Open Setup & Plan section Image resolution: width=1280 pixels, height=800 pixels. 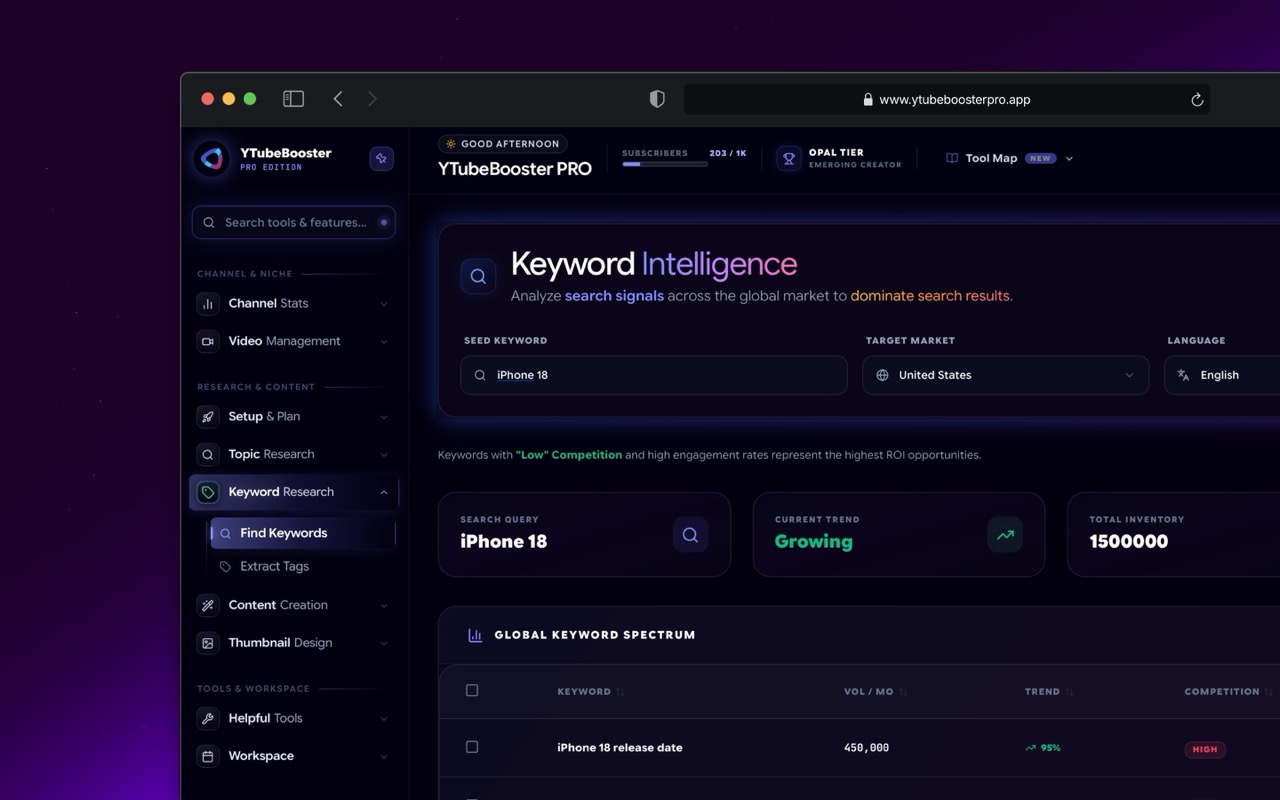[x=293, y=416]
